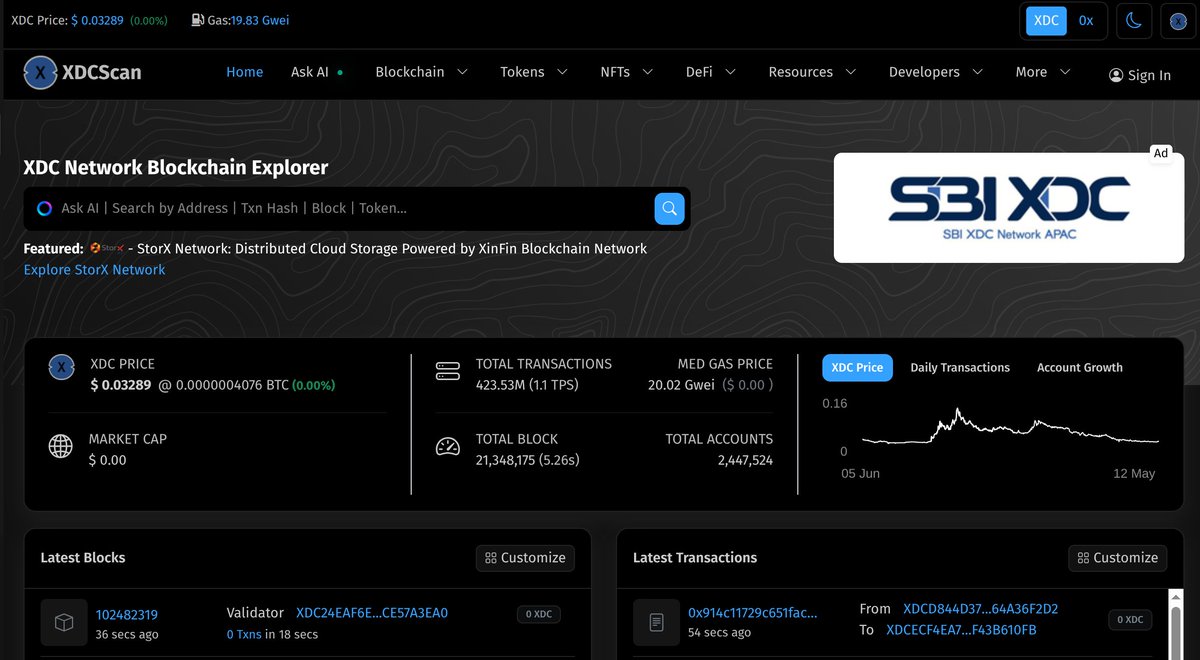Open the NFTs dropdown menu

pos(627,72)
